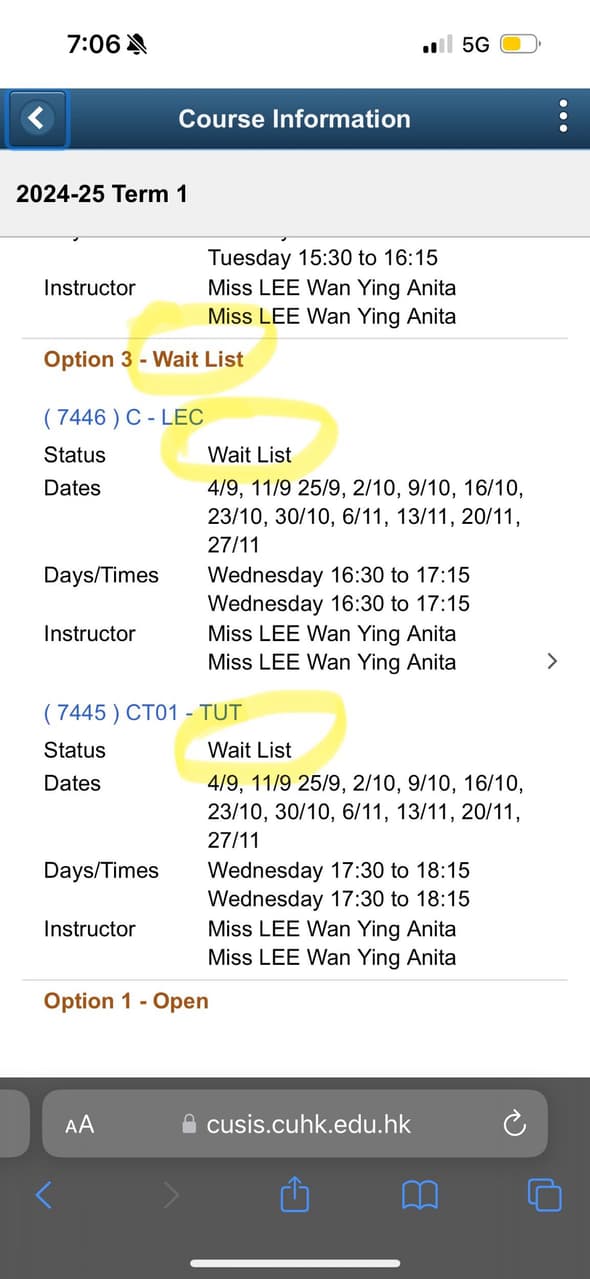Tap the battery indicator in the status bar
The width and height of the screenshot is (590, 1279).
coord(519,44)
